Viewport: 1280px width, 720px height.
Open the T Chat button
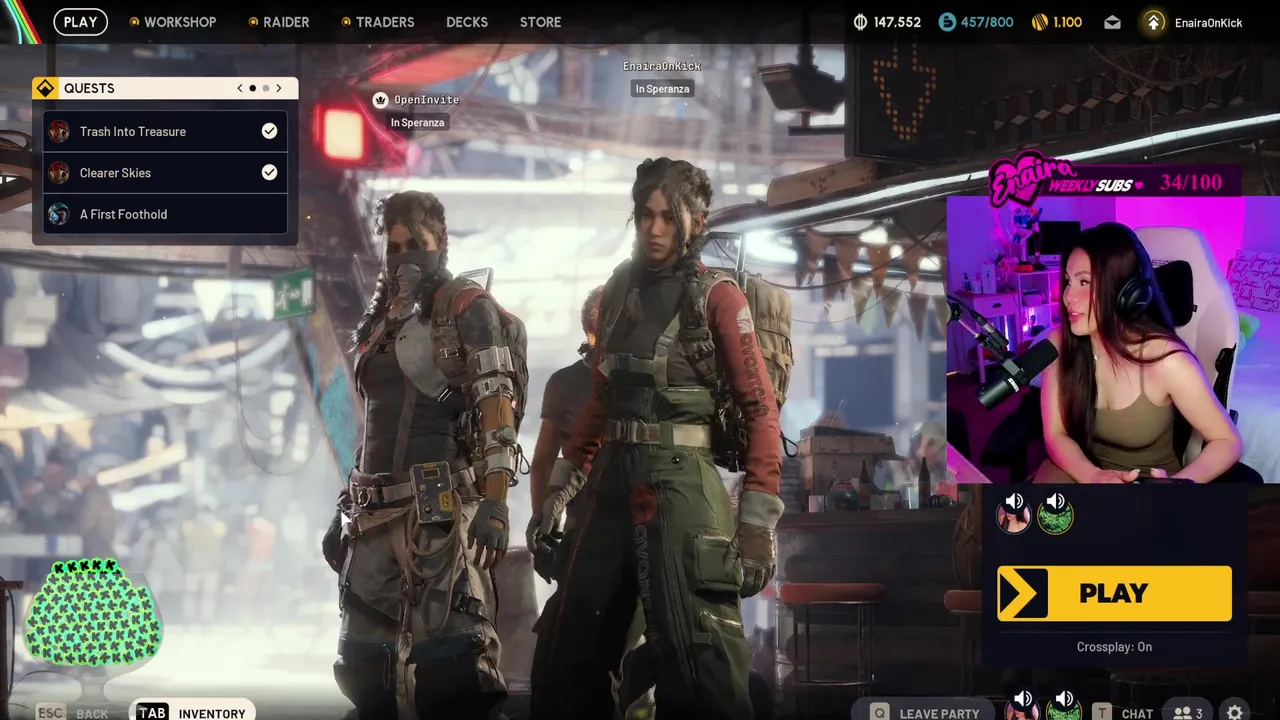click(1122, 712)
